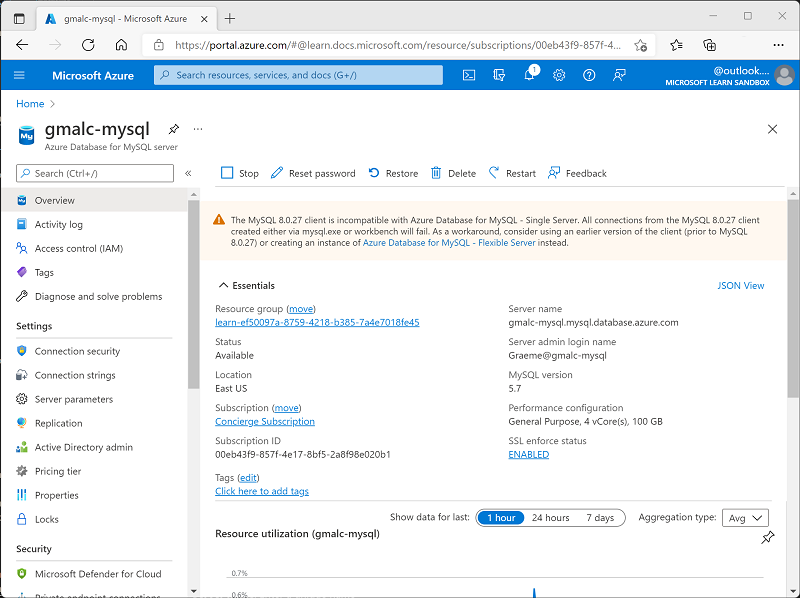
Task: Open Concierge Subscription link
Action: pos(265,421)
